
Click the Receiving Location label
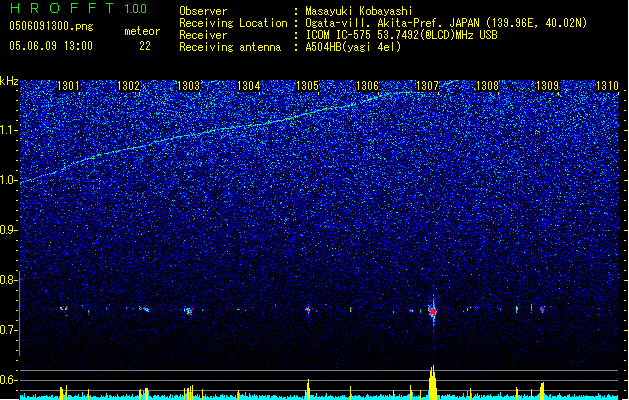[233, 23]
